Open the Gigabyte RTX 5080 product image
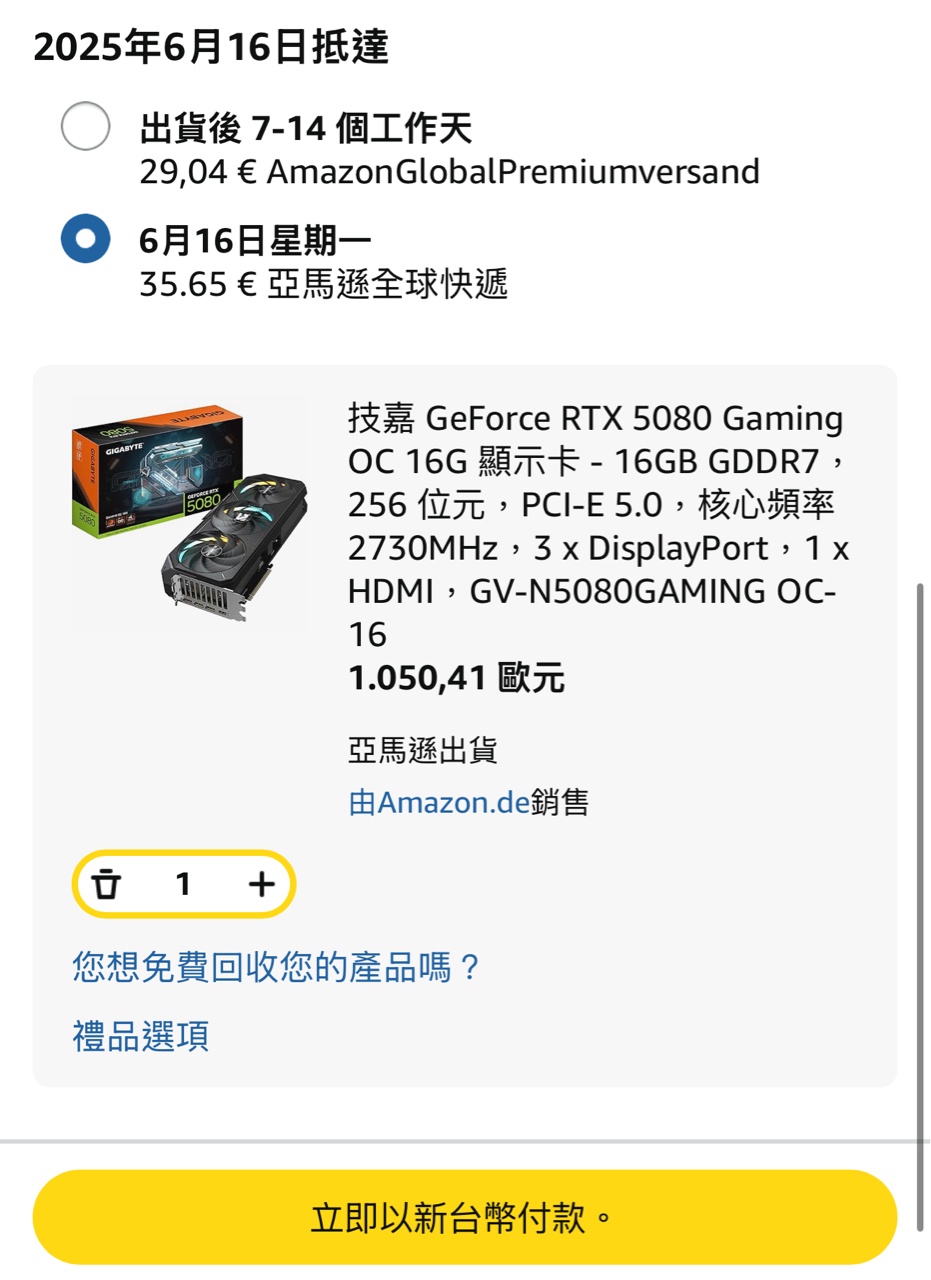The image size is (931, 1280). [x=190, y=513]
